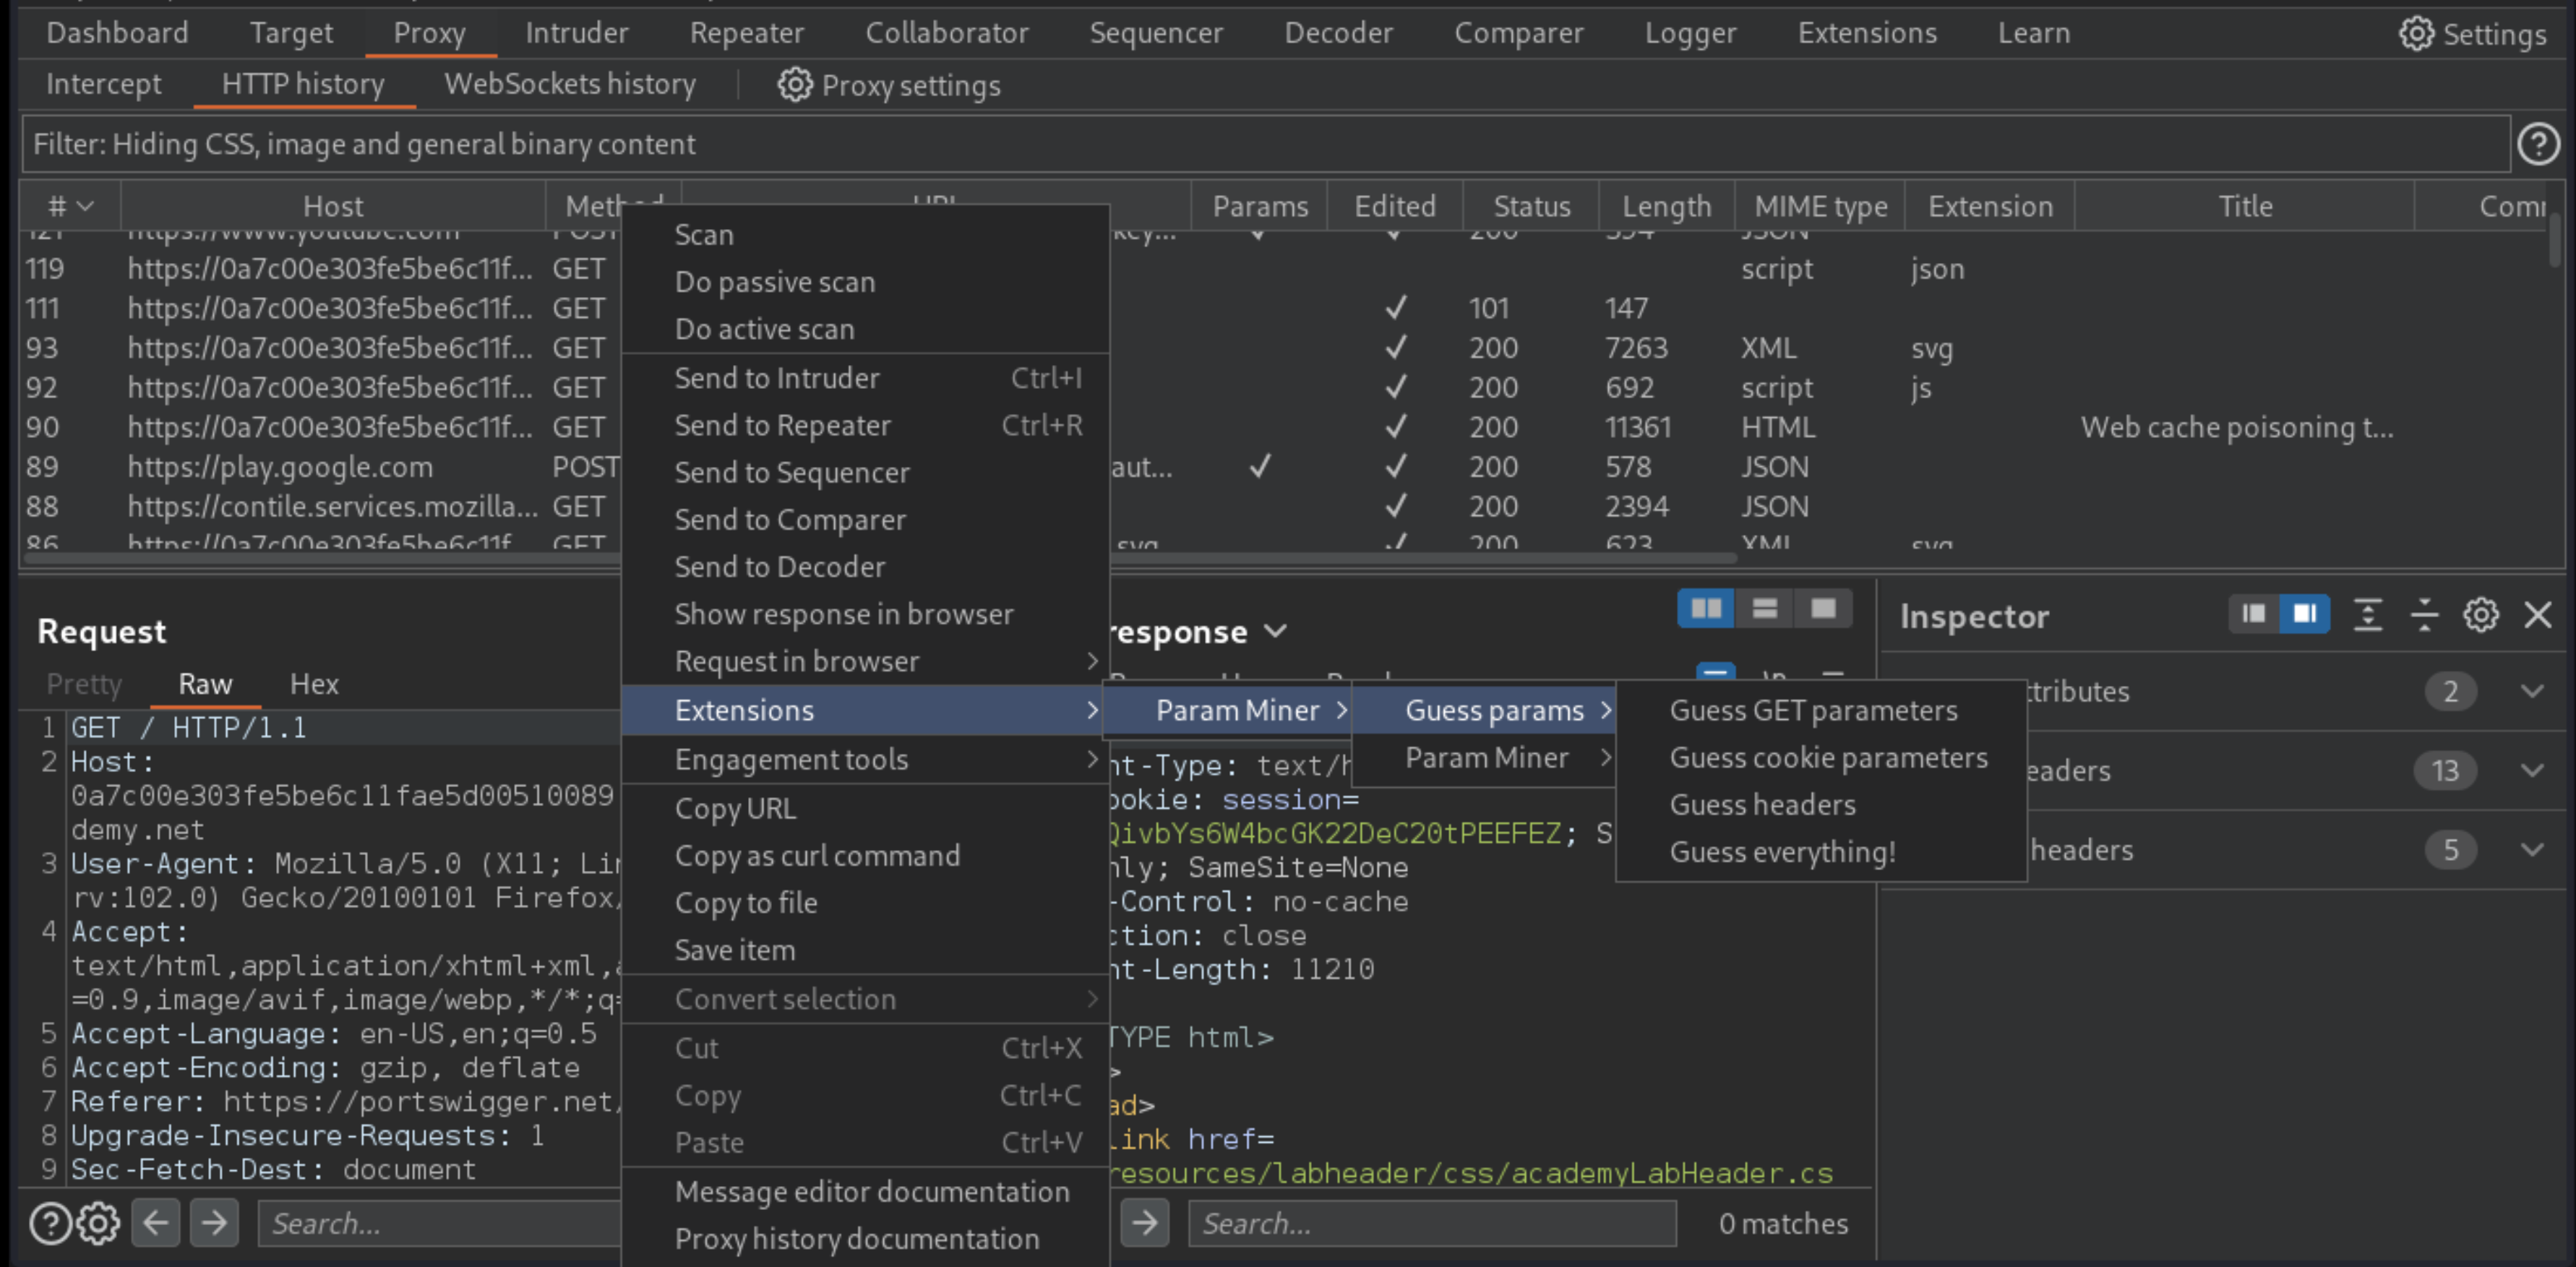Sort by Status column header

coord(1531,206)
